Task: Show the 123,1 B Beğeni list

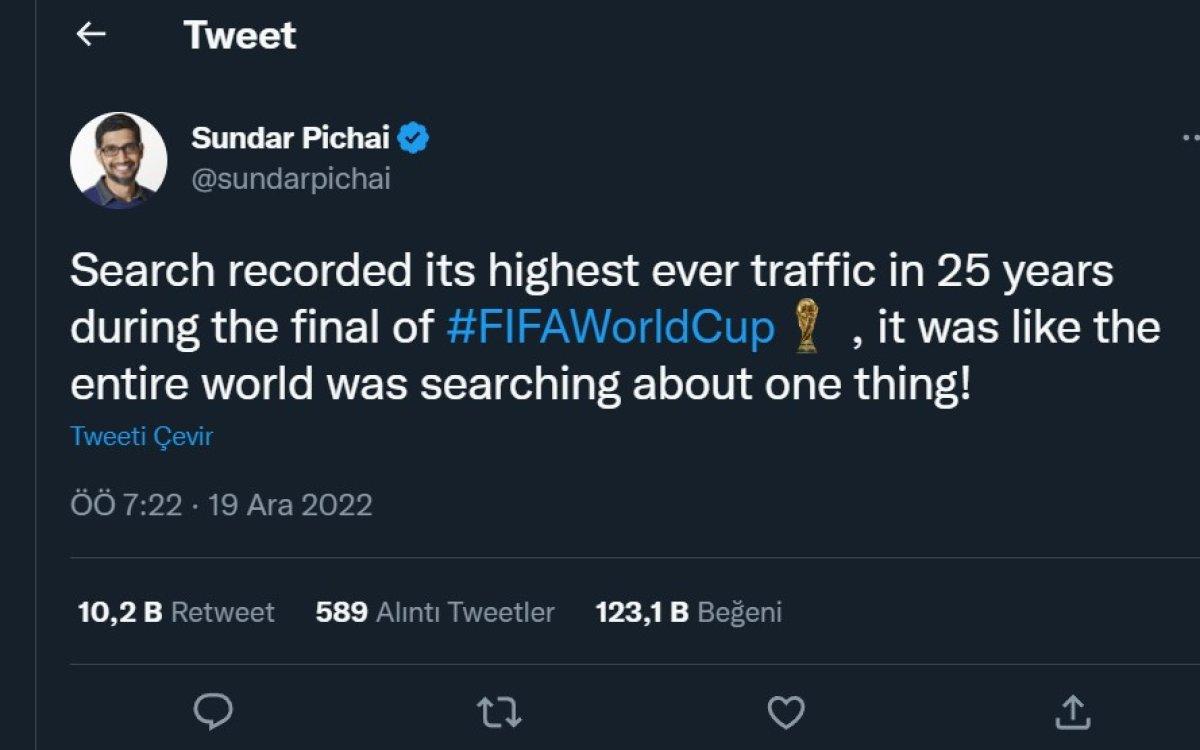Action: [688, 612]
